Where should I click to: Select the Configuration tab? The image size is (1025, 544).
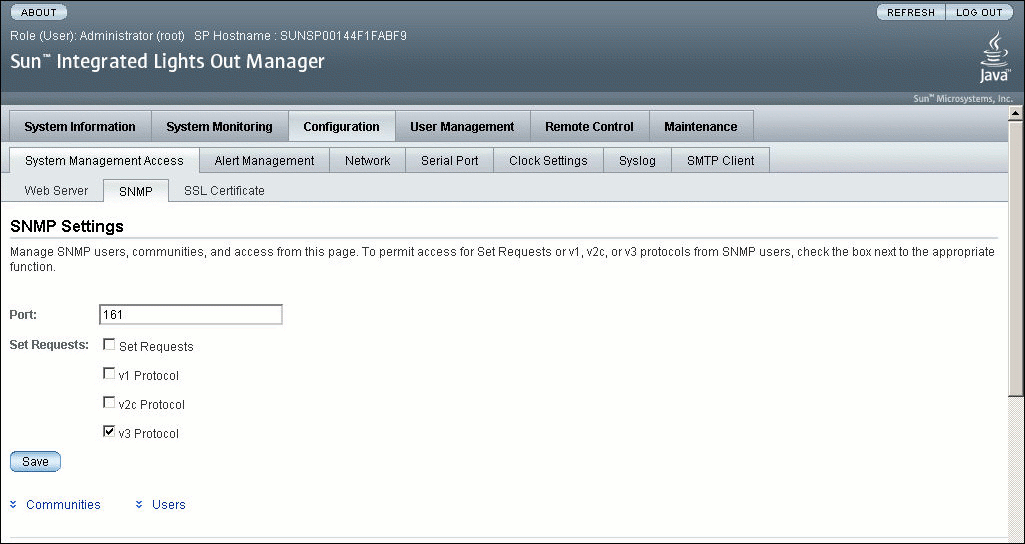point(341,127)
